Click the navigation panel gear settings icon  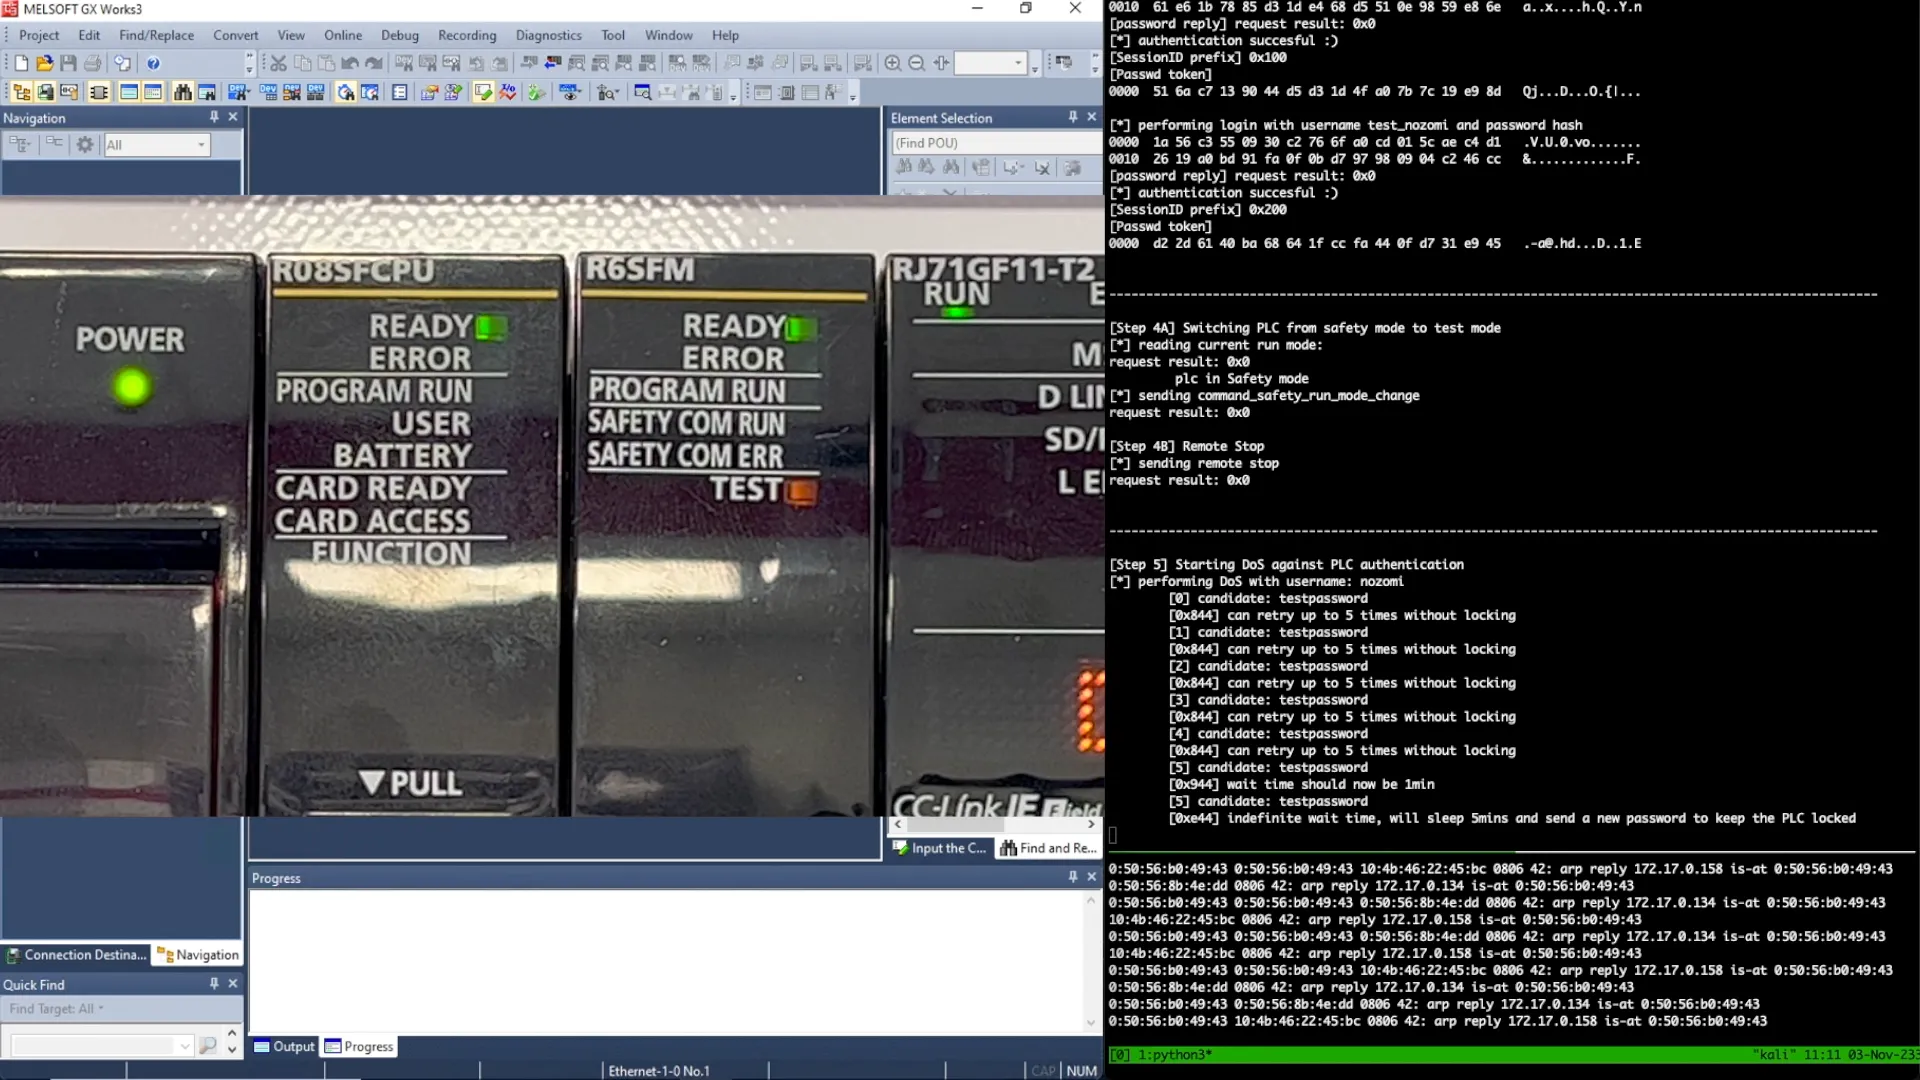(85, 144)
